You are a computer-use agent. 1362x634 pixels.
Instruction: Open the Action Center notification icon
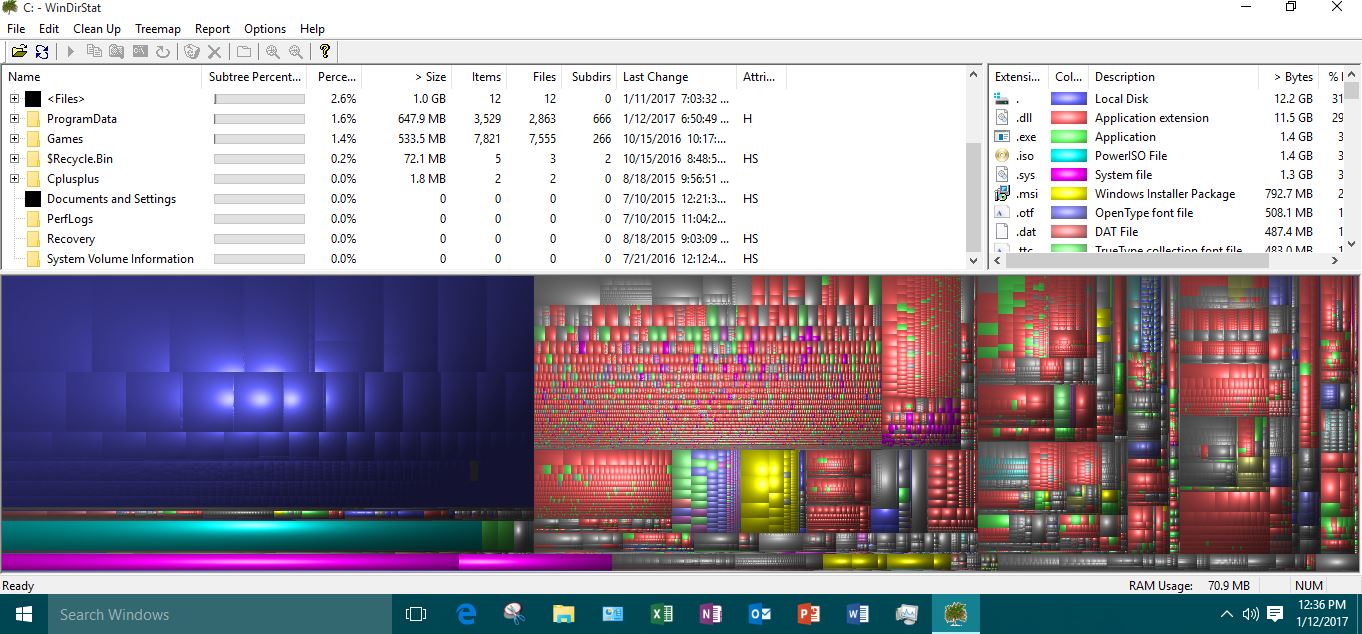(x=1275, y=614)
